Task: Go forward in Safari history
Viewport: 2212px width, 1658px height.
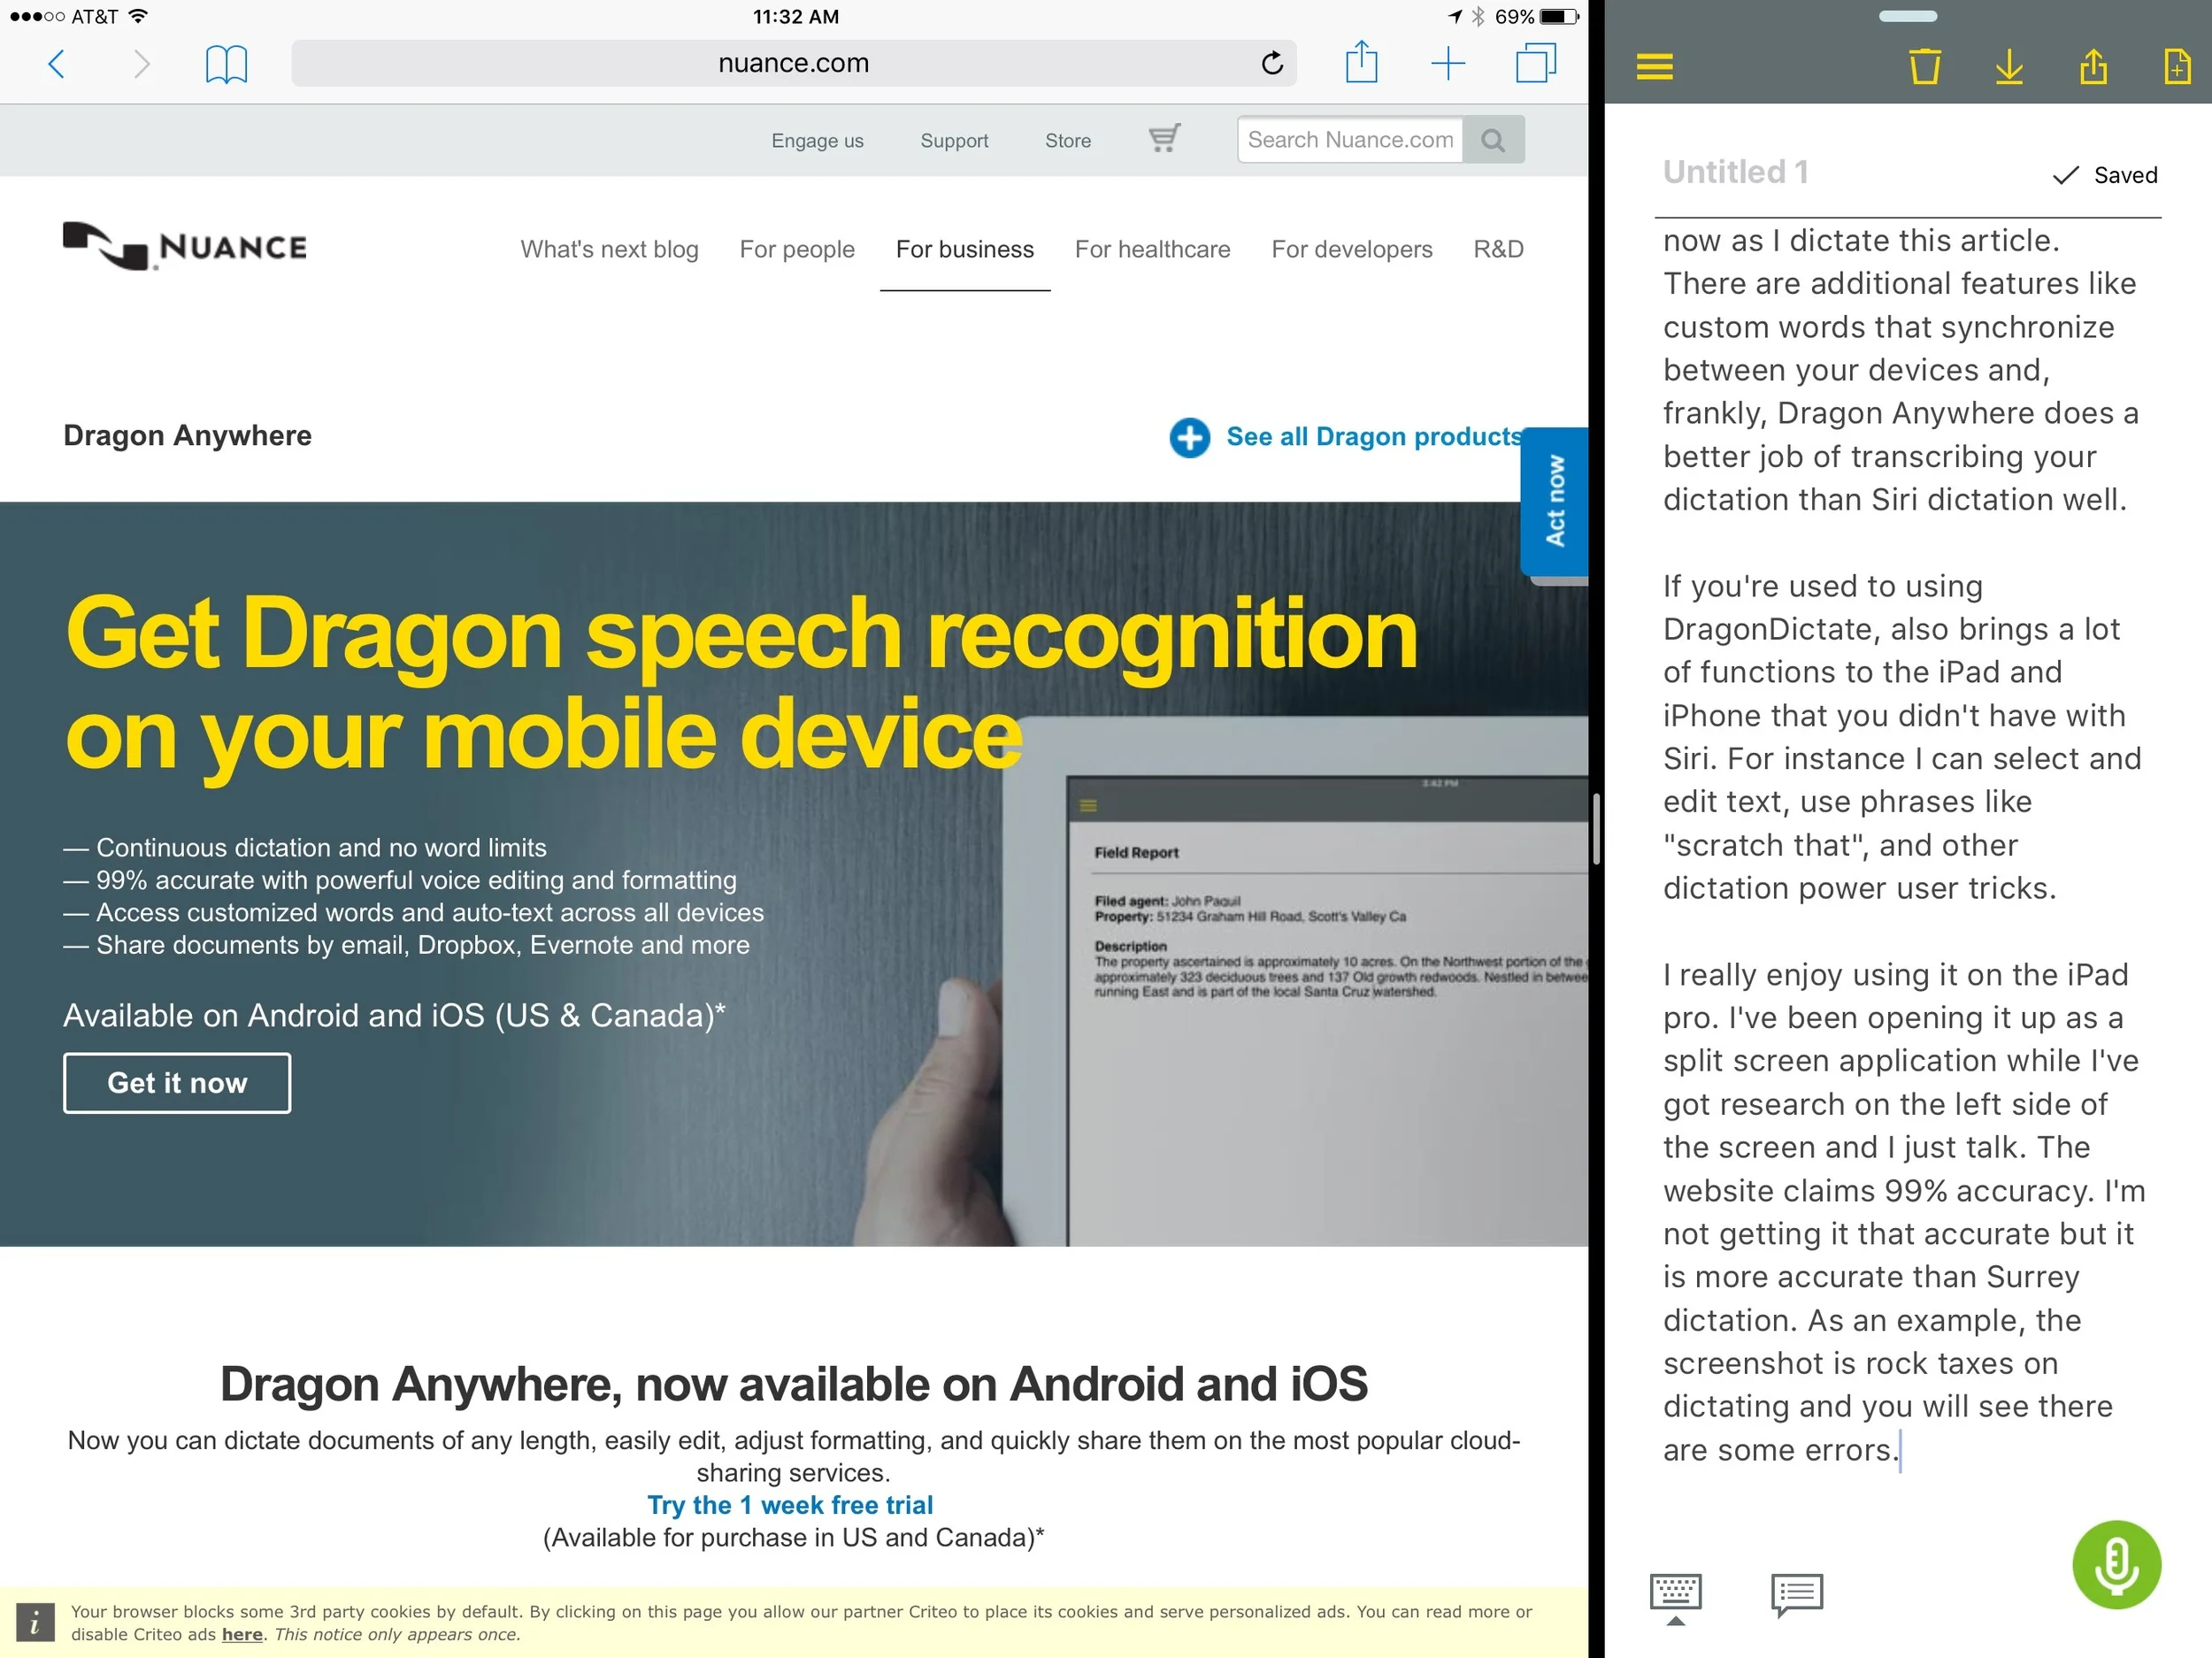Action: (141, 65)
